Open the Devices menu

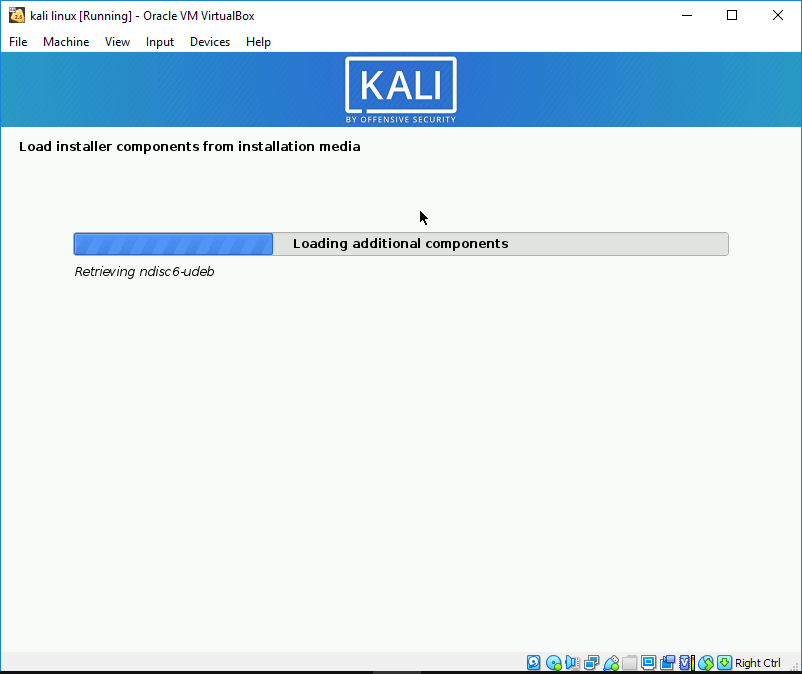point(209,42)
